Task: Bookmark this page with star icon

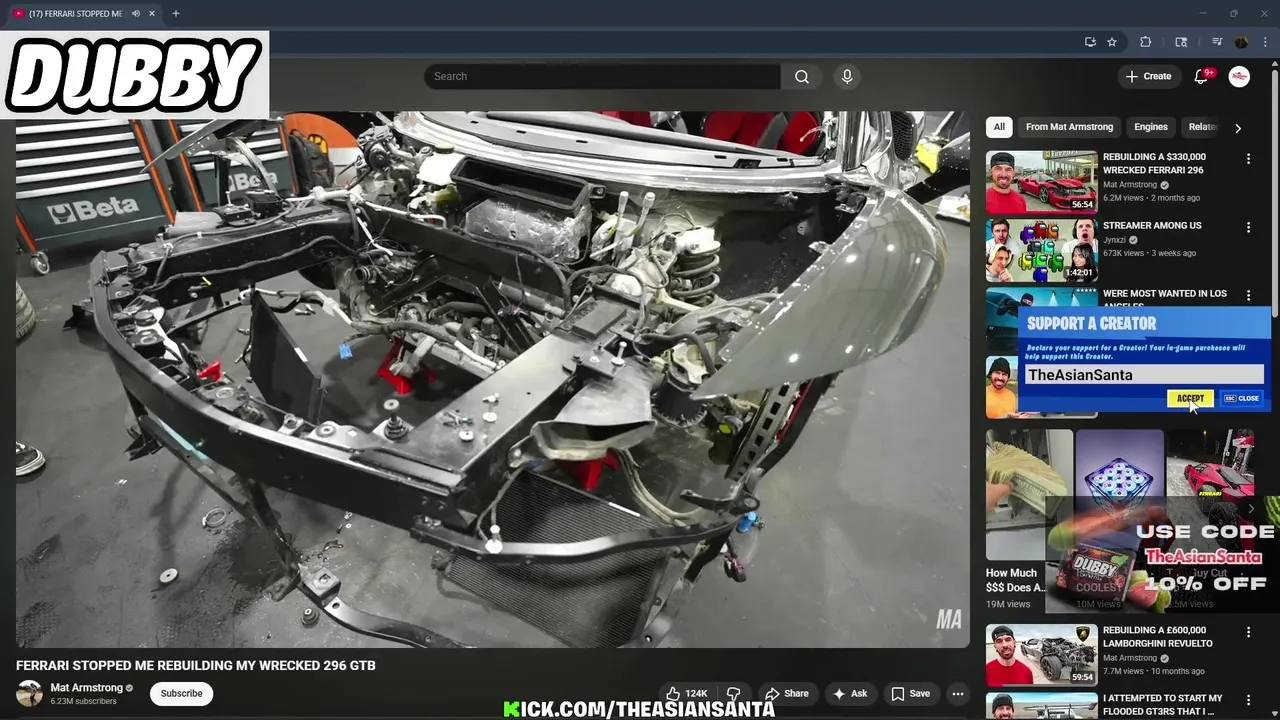Action: pos(1112,42)
